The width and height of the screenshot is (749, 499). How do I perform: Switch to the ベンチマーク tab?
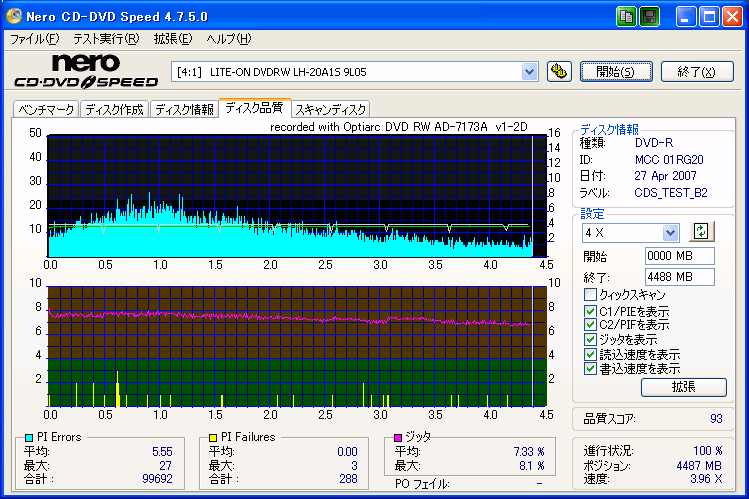(x=46, y=110)
